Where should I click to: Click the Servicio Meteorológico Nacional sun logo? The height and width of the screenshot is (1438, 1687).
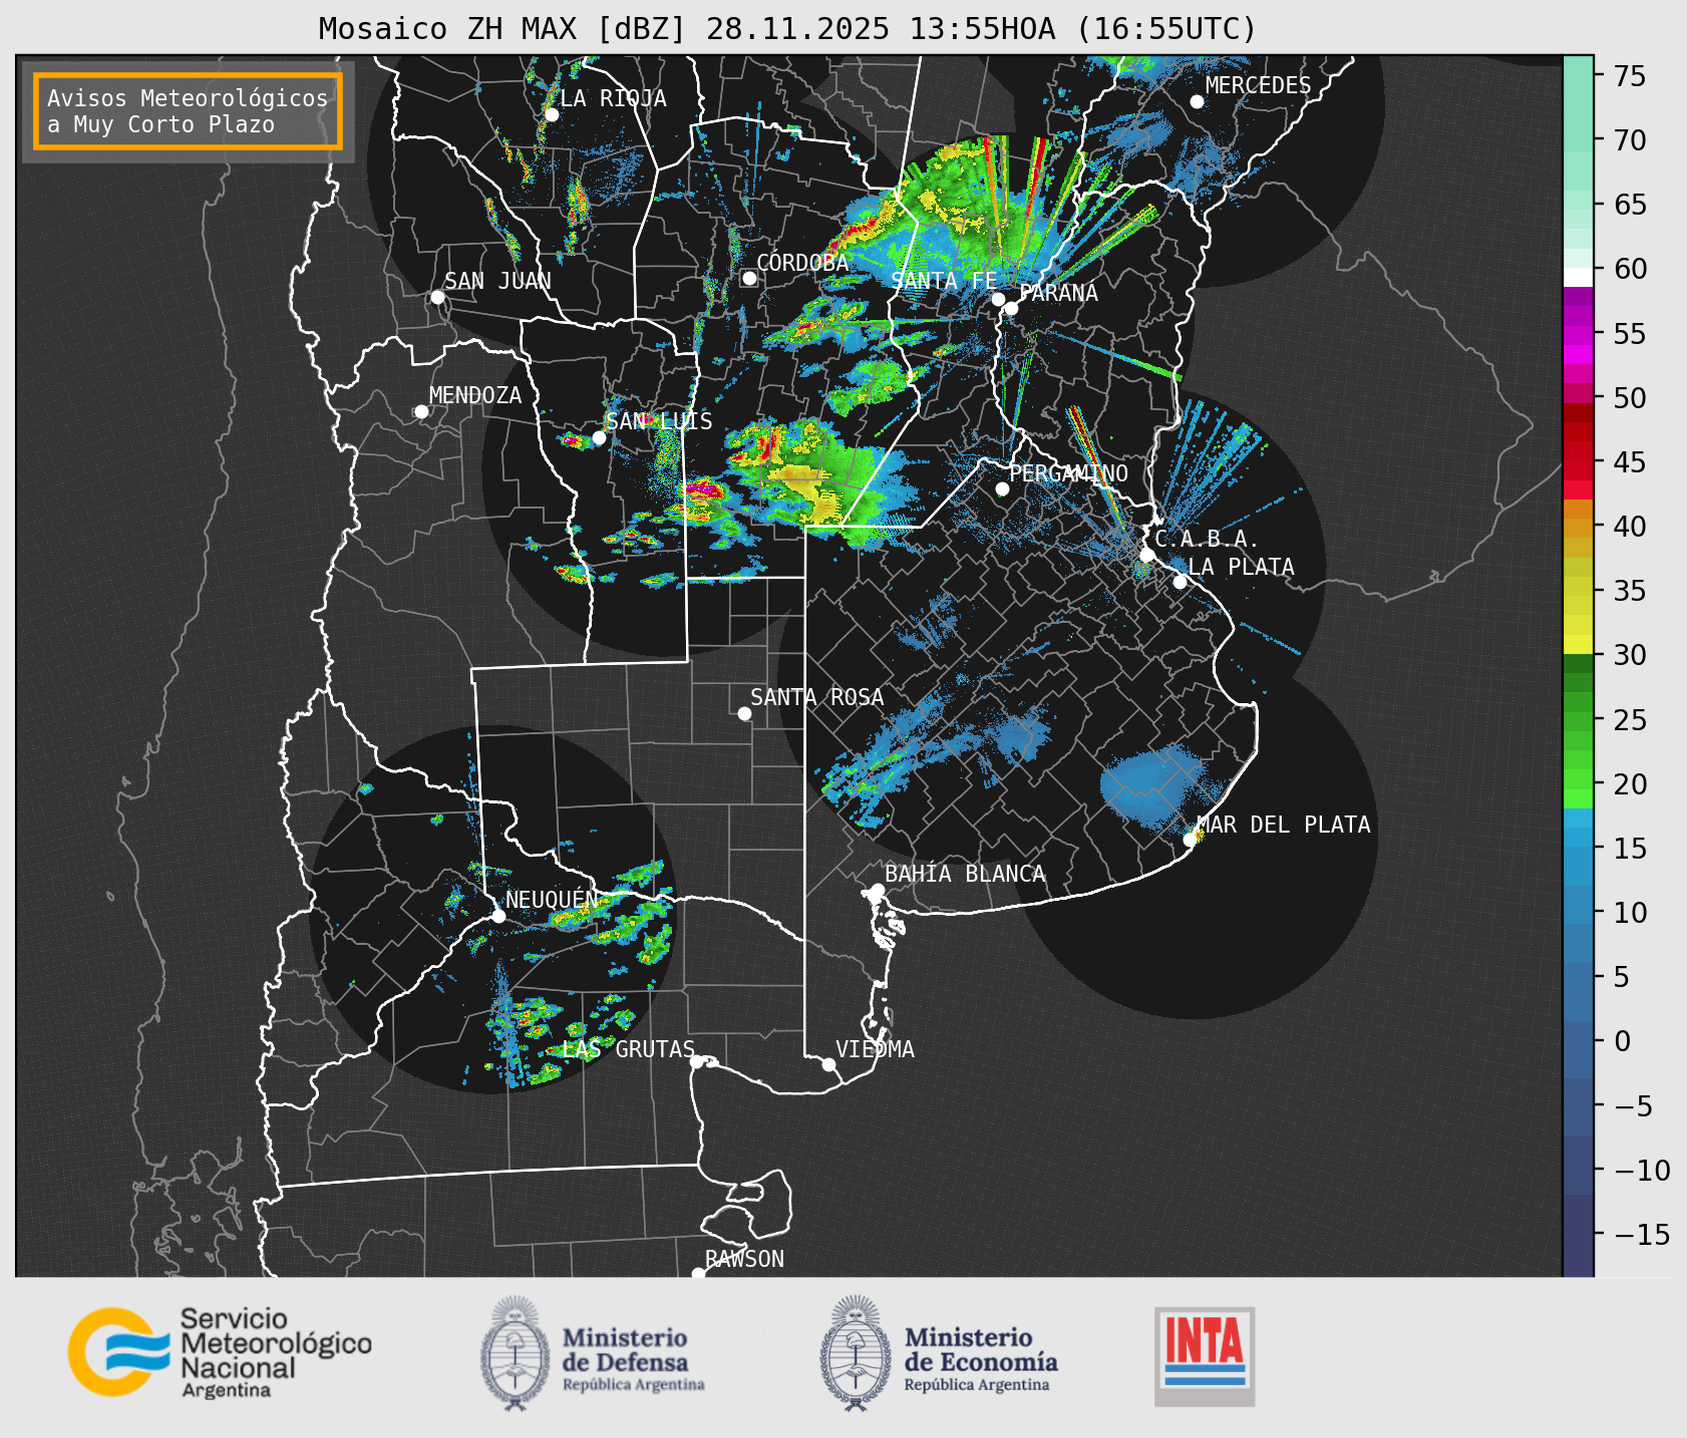[118, 1351]
